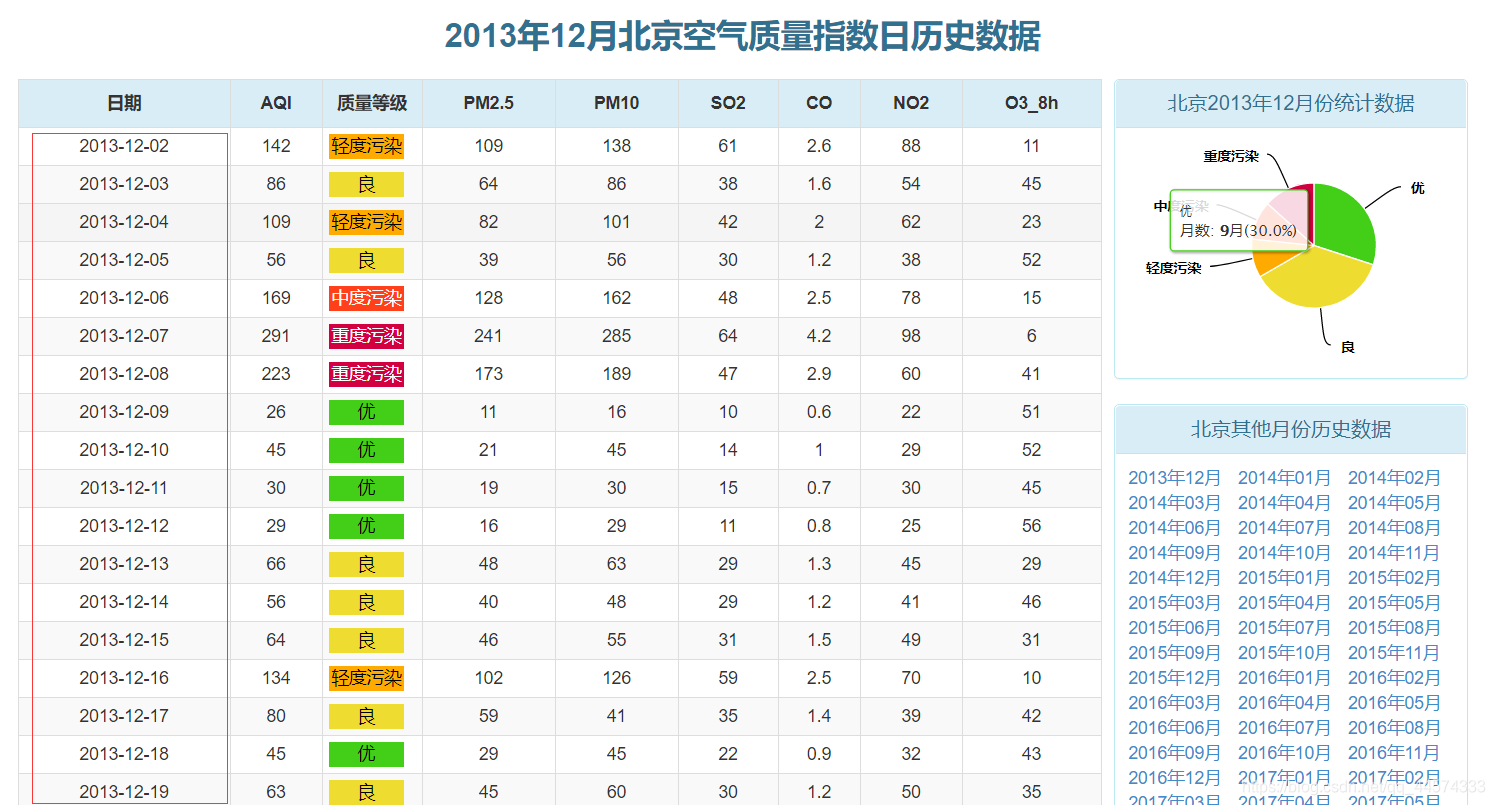
Task: Select the 轻度污染 pie chart label
Action: tap(1173, 268)
